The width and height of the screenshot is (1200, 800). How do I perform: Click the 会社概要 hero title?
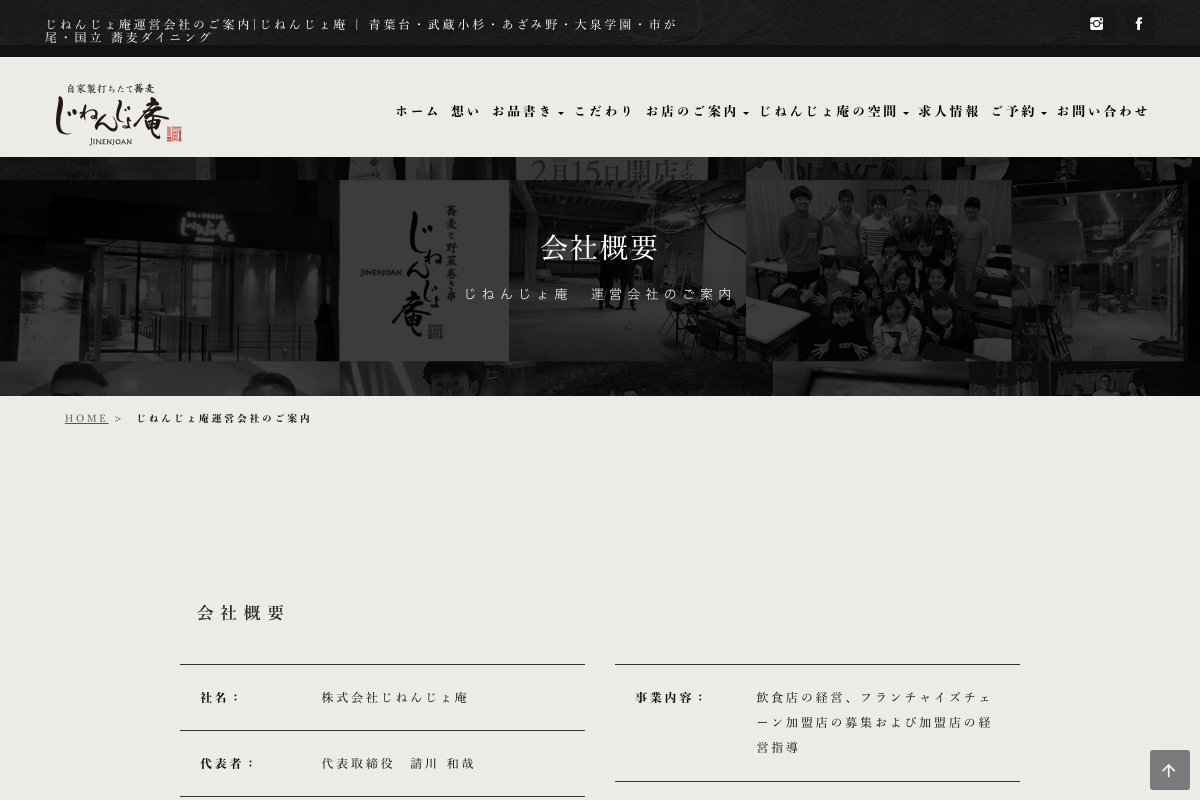tap(600, 247)
